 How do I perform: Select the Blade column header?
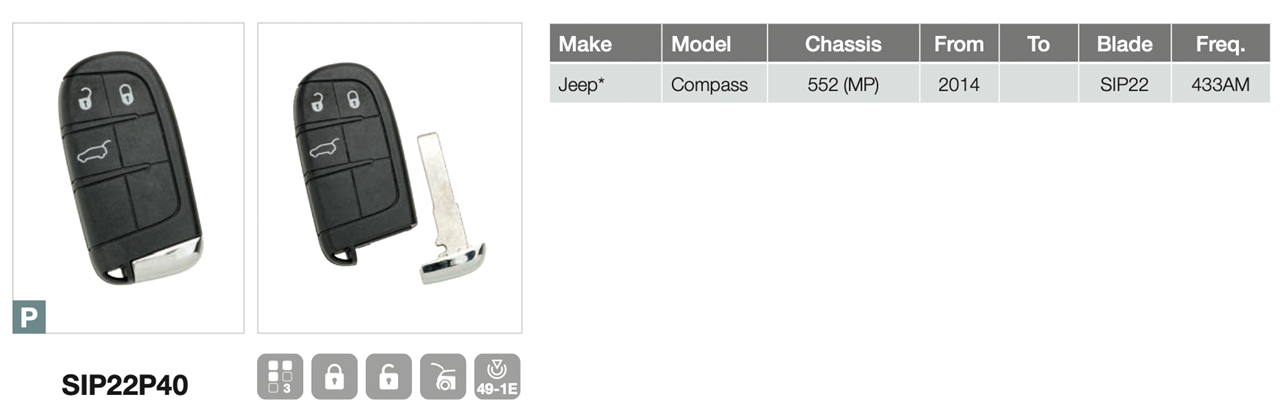point(1125,44)
